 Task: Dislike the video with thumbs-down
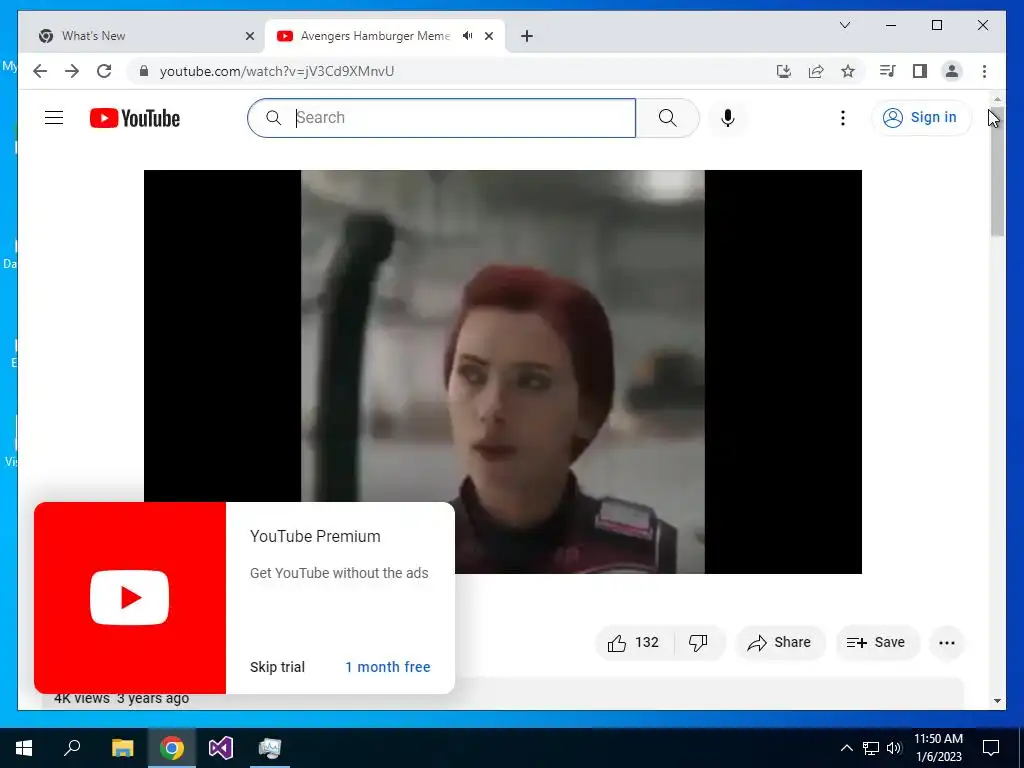tap(698, 643)
